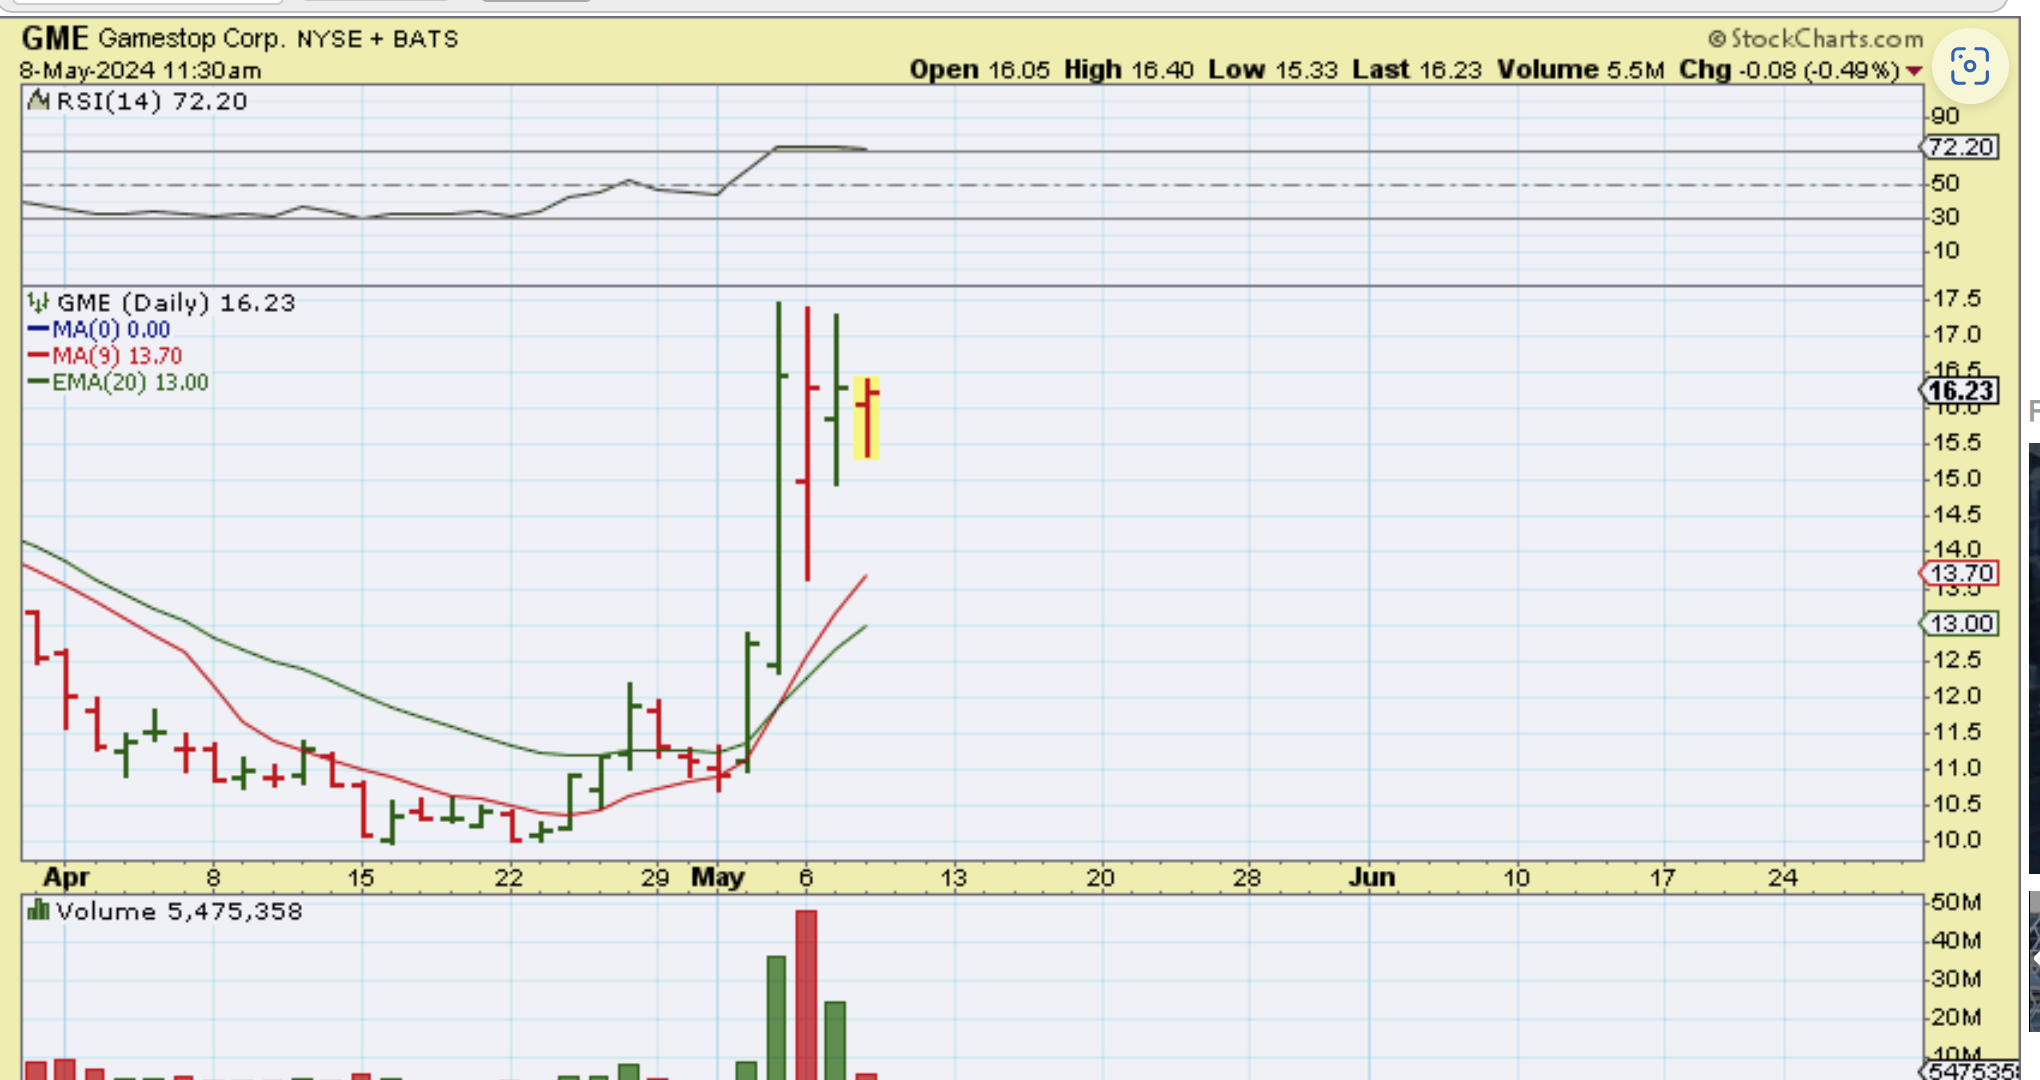Image resolution: width=2040 pixels, height=1080 pixels.
Task: Click the RSI(14) indicator icon
Action: coord(38,100)
